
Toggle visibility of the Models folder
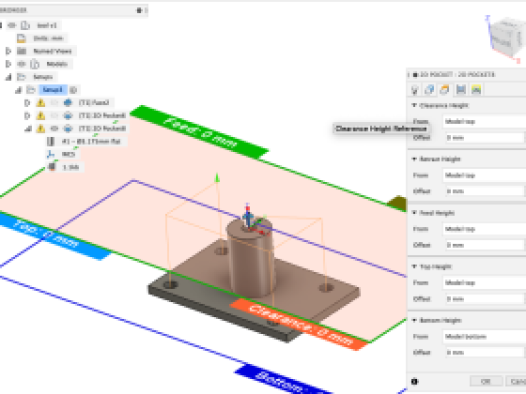coord(21,64)
